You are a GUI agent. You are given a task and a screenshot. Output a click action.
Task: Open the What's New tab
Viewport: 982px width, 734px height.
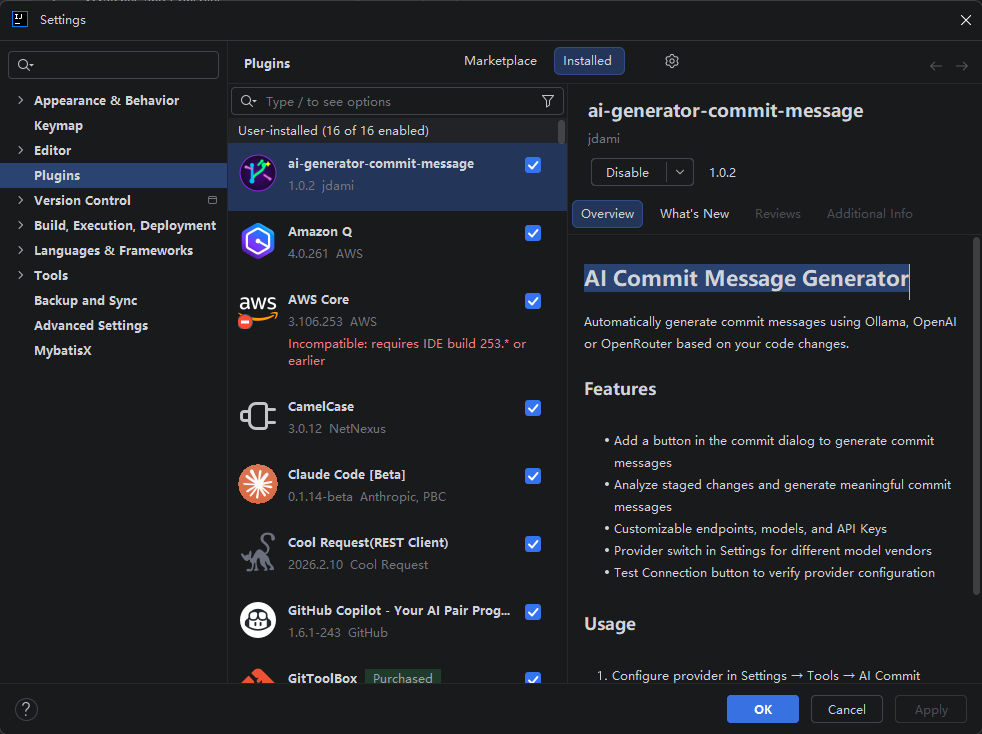[x=694, y=214]
